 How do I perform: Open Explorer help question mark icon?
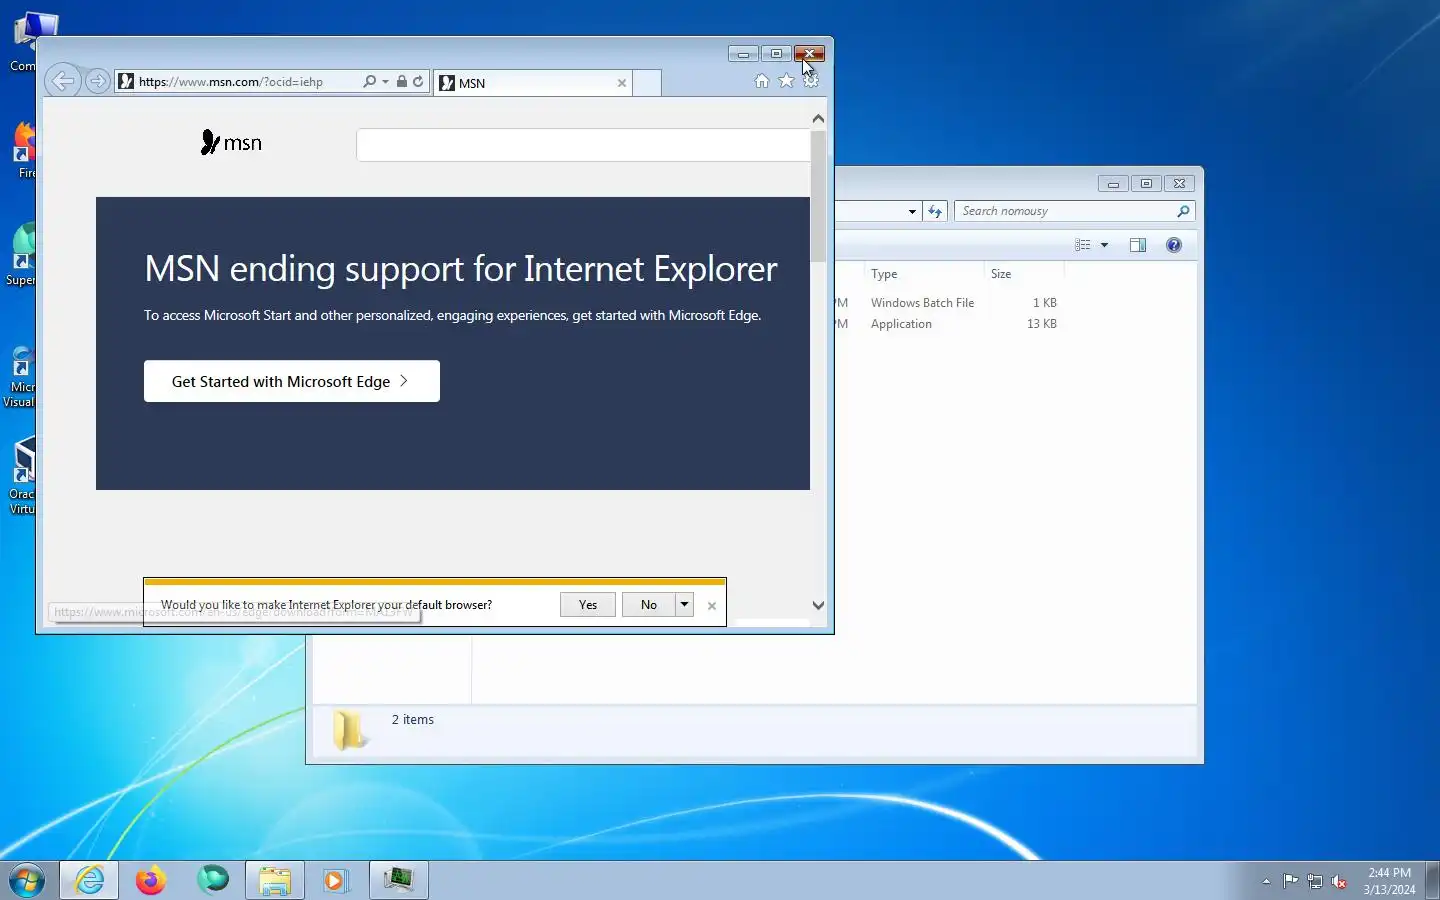(1174, 245)
